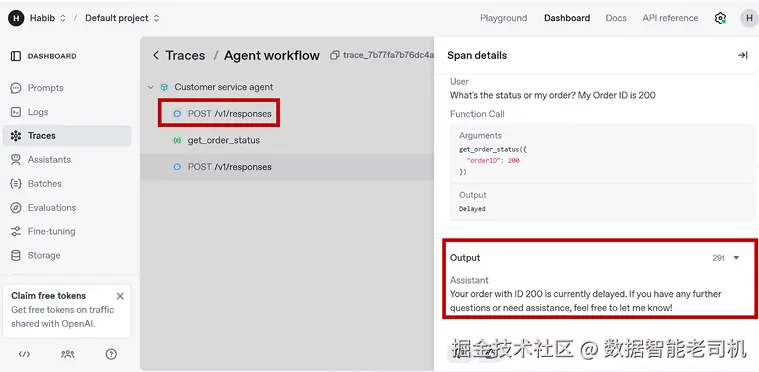The image size is (759, 372).
Task: Collapse the Customer service agent tree node
Action: (151, 88)
